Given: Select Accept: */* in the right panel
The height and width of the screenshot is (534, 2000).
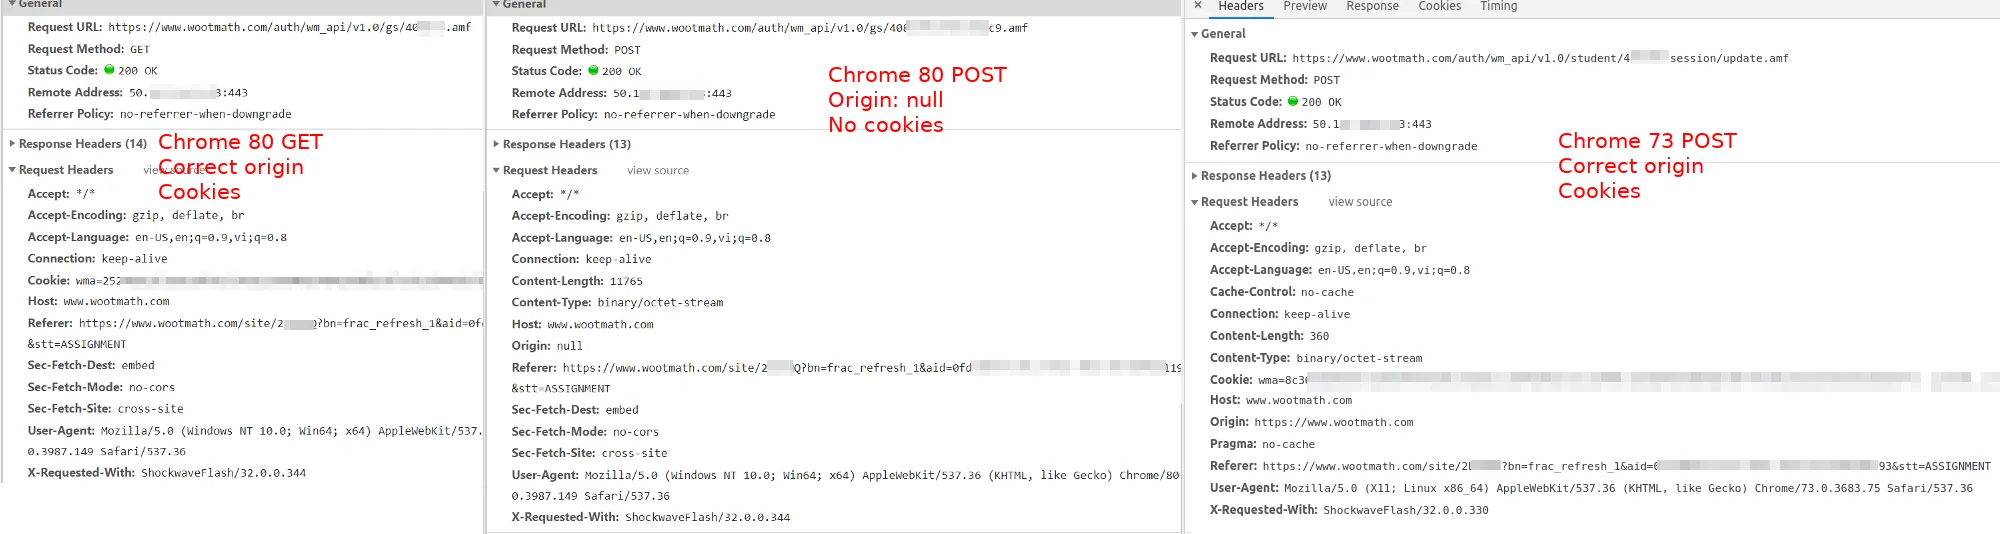Looking at the screenshot, I should [x=1244, y=226].
